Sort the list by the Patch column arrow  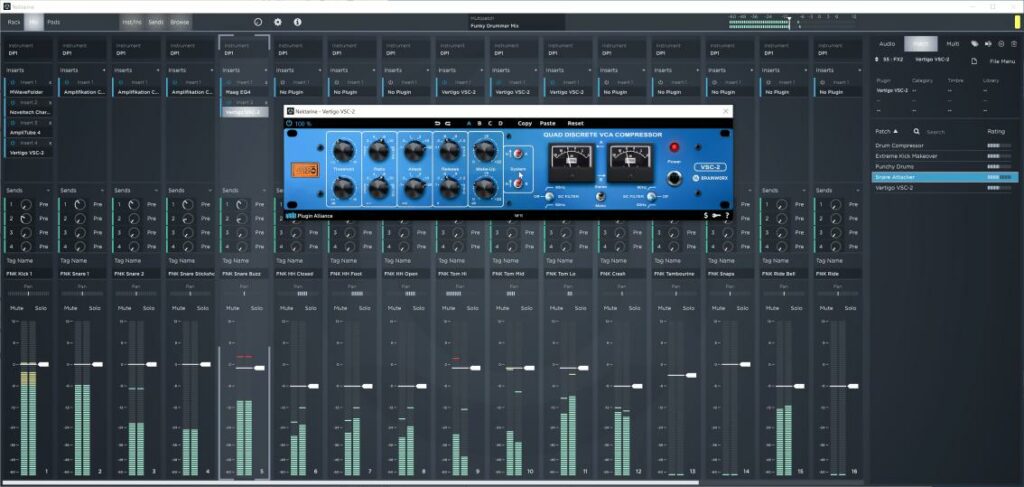pyautogui.click(x=896, y=131)
